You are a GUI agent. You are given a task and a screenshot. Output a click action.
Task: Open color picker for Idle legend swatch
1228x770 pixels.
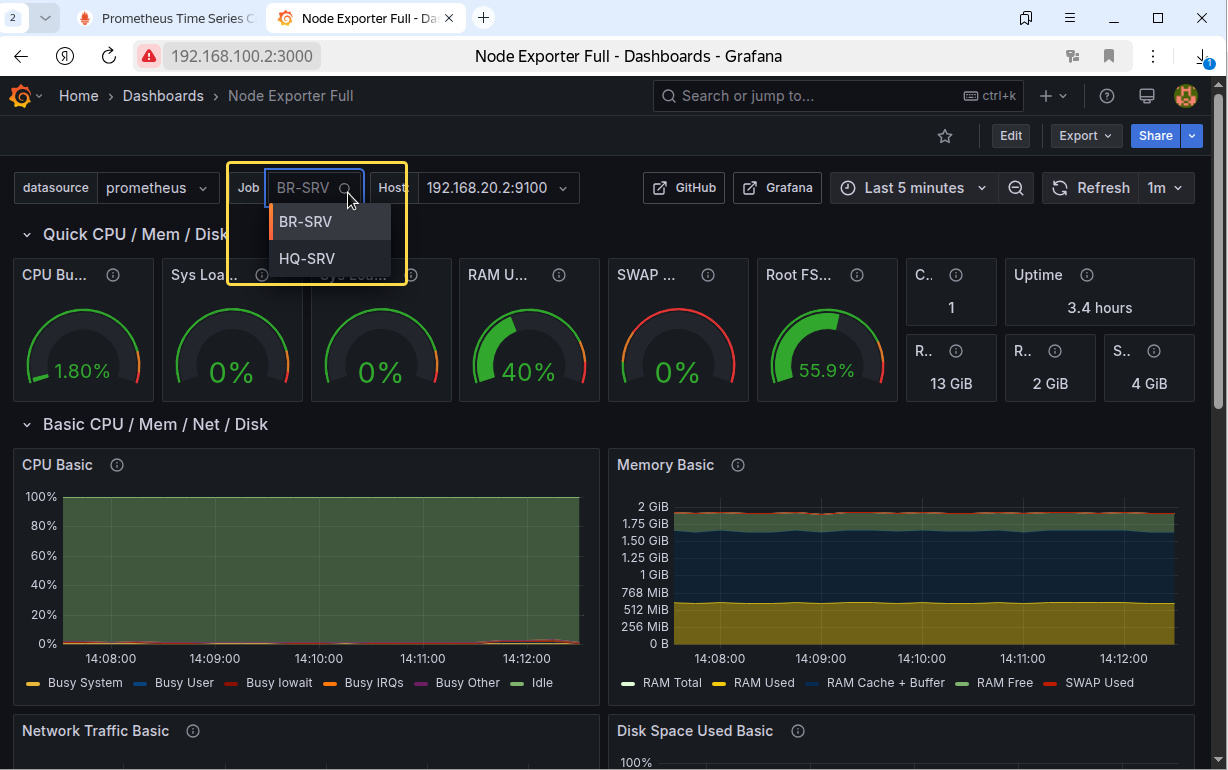(517, 683)
